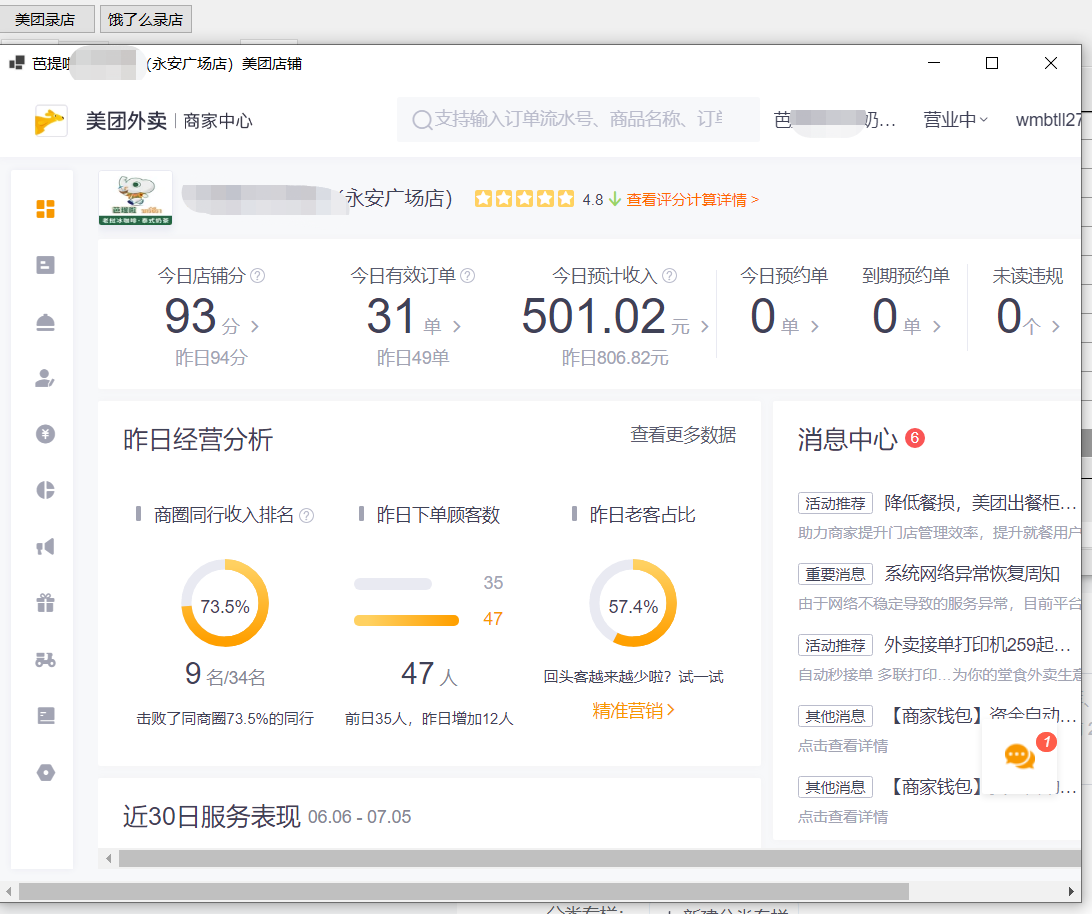Image resolution: width=1092 pixels, height=914 pixels.
Task: Open 今日预计收入 501.02元 details arrow
Action: 705,326
